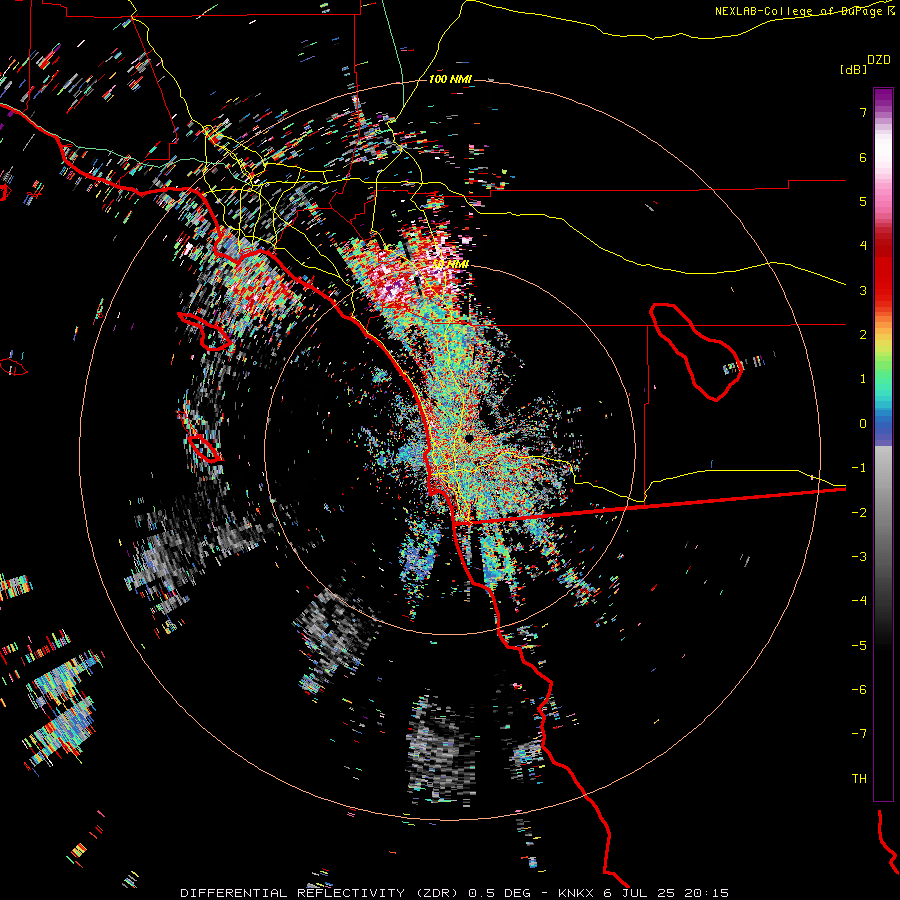
Task: Click the -6 value on the dB scale
Action: coord(859,690)
